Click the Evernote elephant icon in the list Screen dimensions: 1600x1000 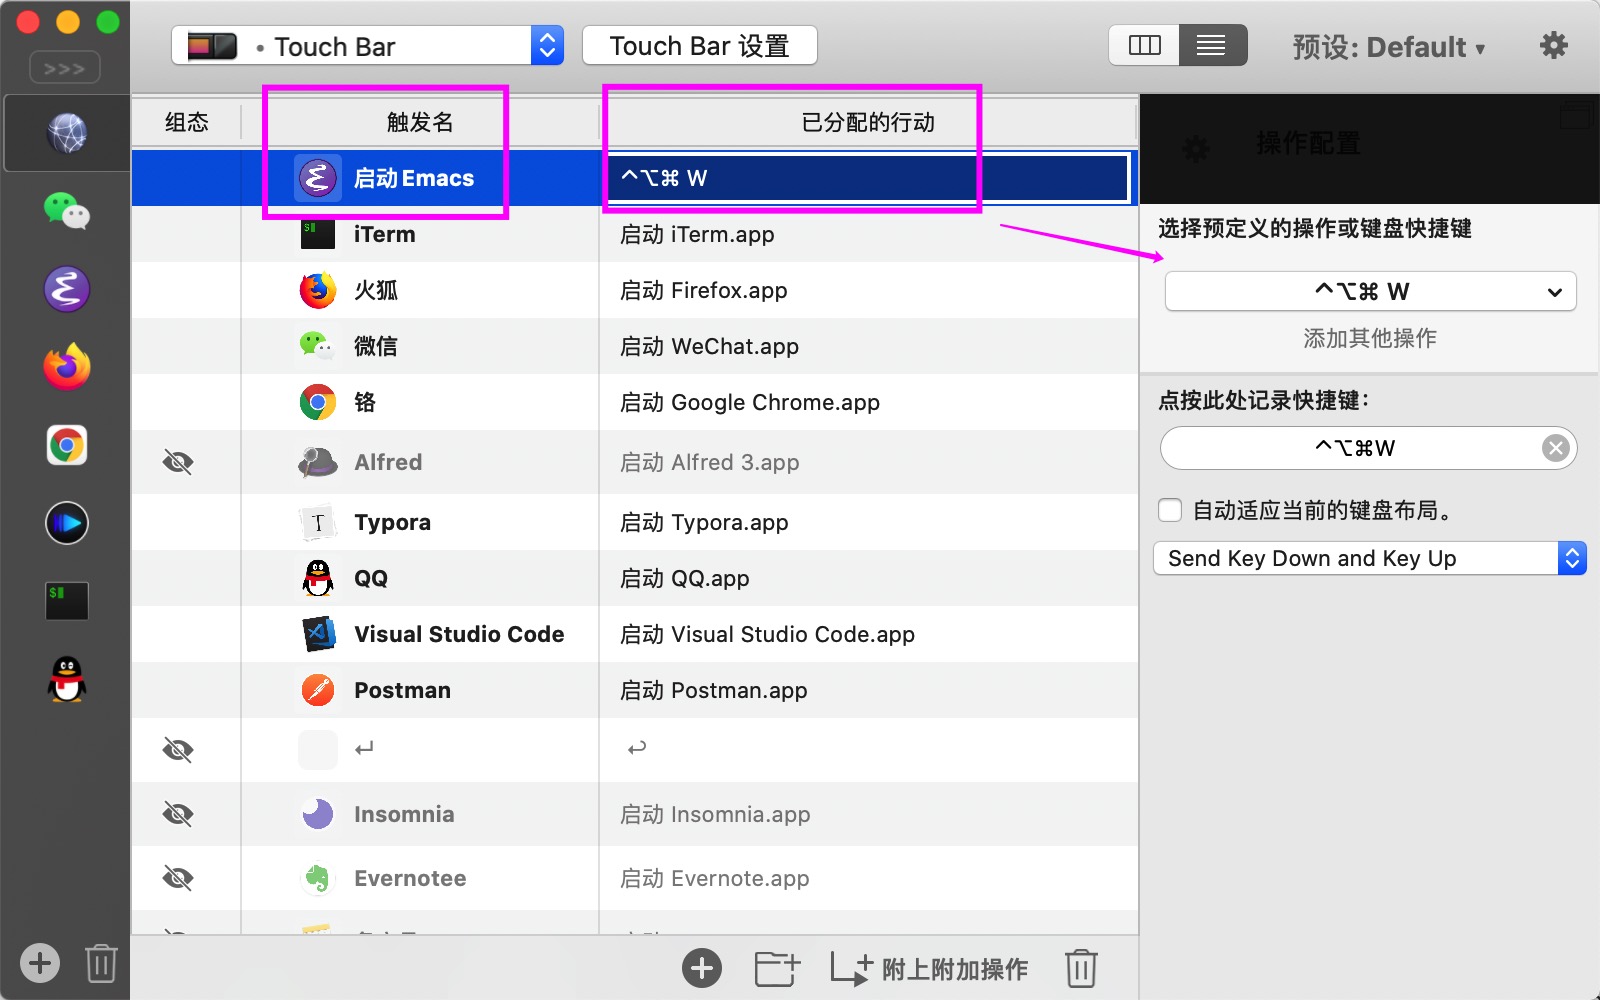click(x=318, y=878)
